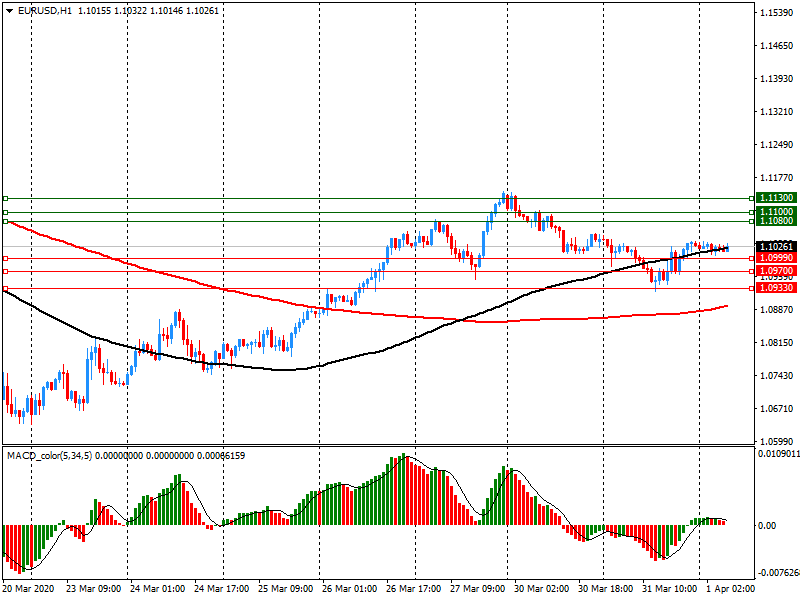Viewport: 800px width, 600px height.
Task: Click the 1.12490 price axis label
Action: (776, 145)
